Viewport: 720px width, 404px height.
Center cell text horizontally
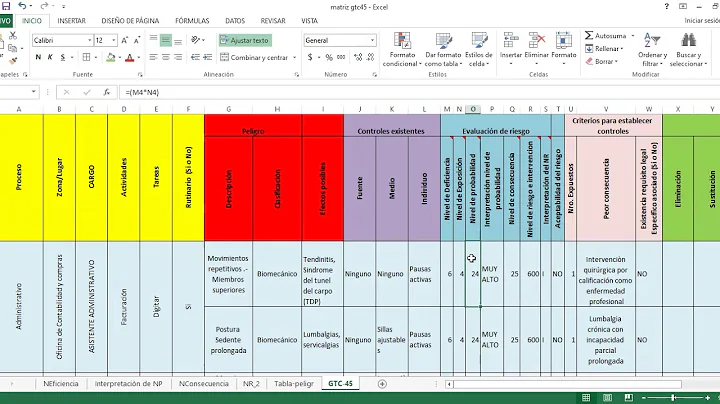click(x=166, y=57)
